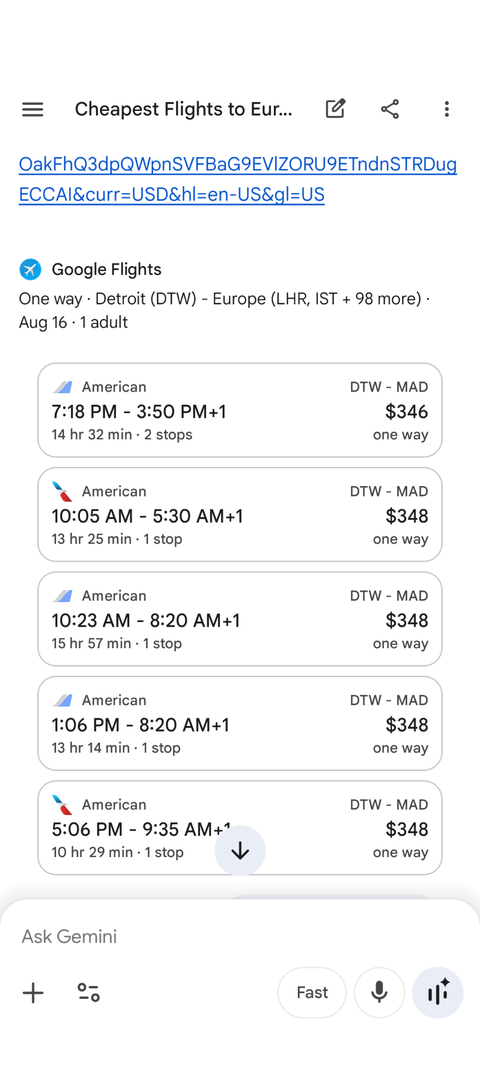480x1077 pixels.
Task: Open the Google Flights blue URL link
Action: pyautogui.click(x=238, y=180)
